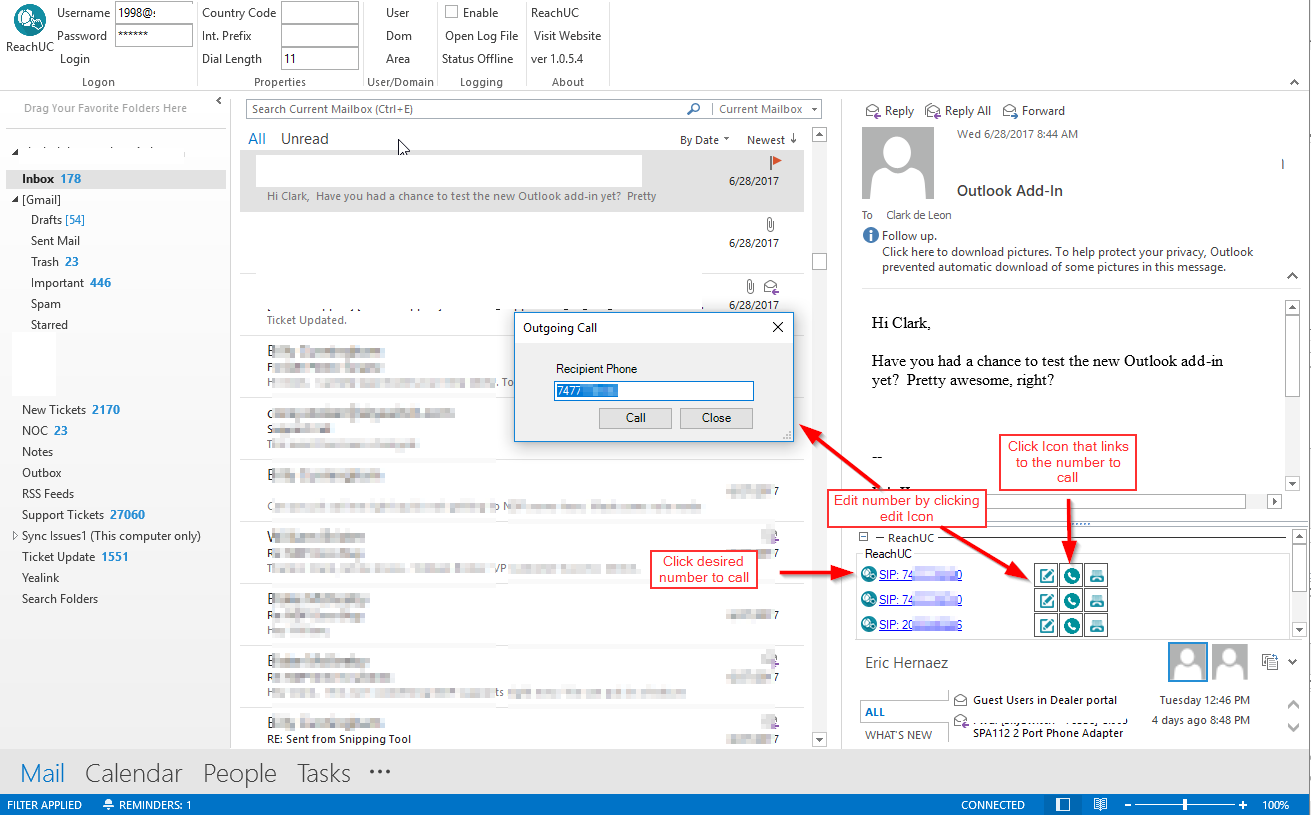1311x815 pixels.
Task: Select the highlighted Eric Hernaez avatar
Action: tap(1188, 662)
